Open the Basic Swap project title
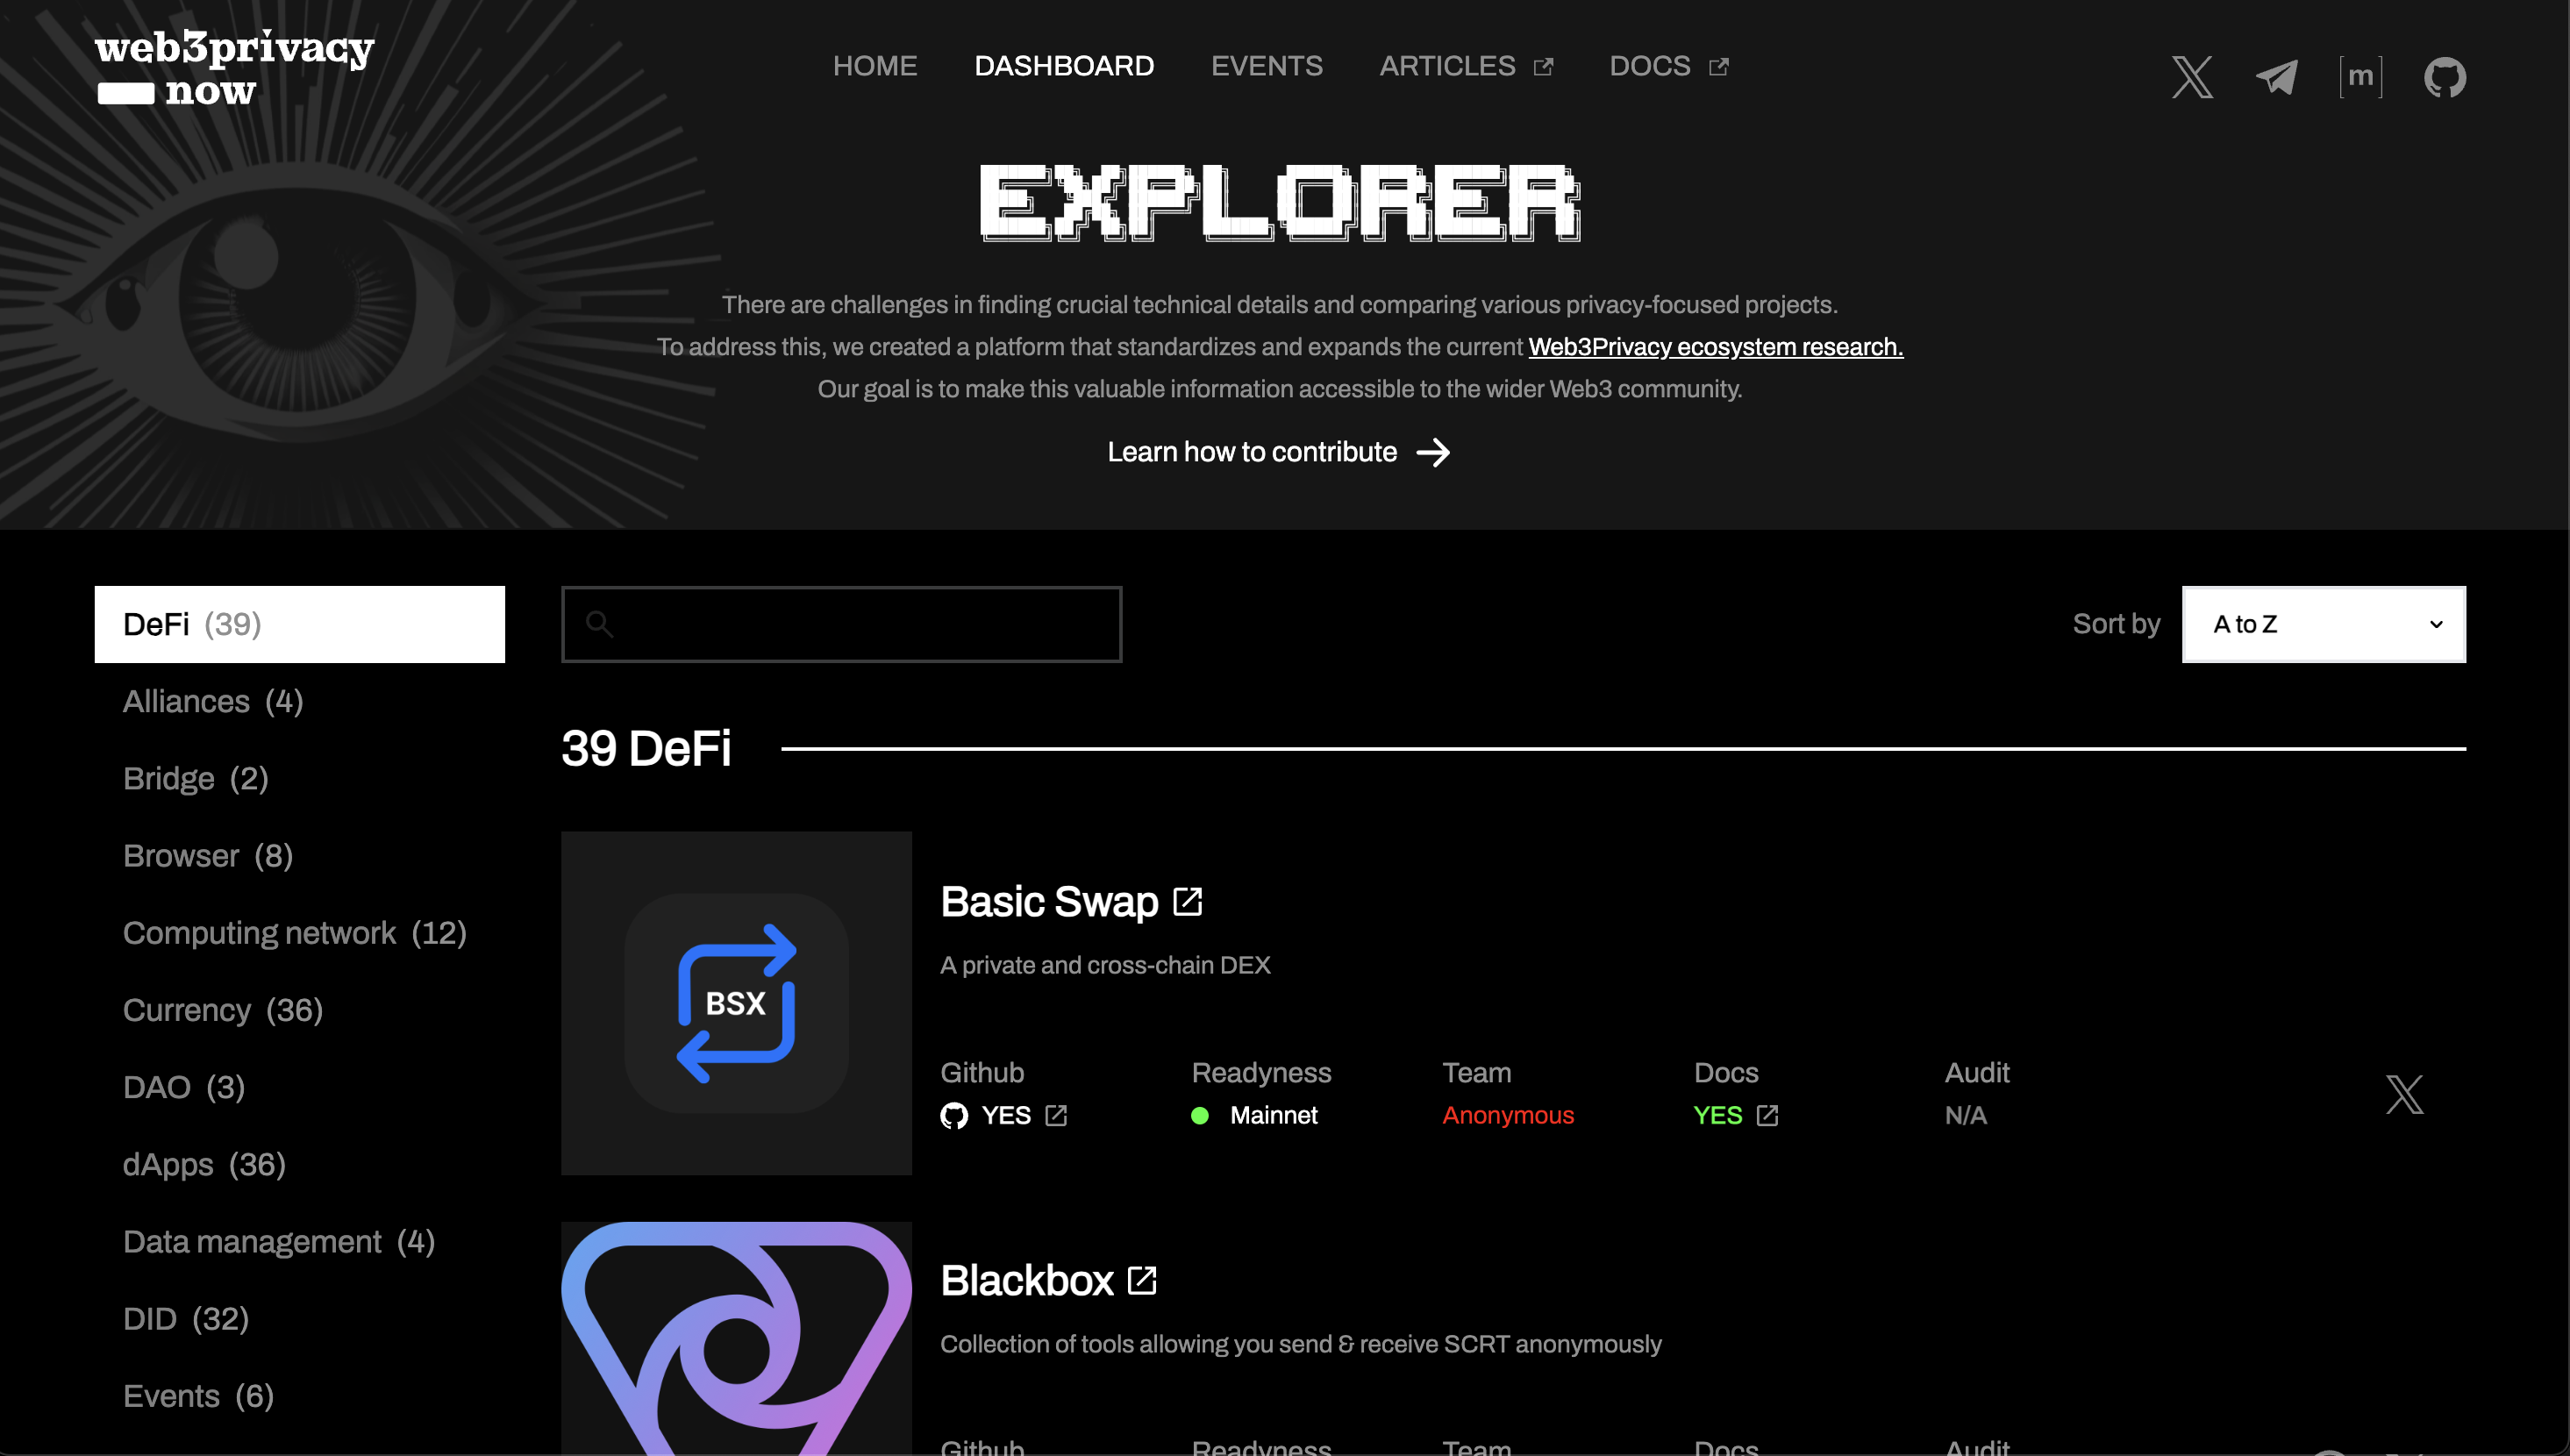 tap(1049, 901)
